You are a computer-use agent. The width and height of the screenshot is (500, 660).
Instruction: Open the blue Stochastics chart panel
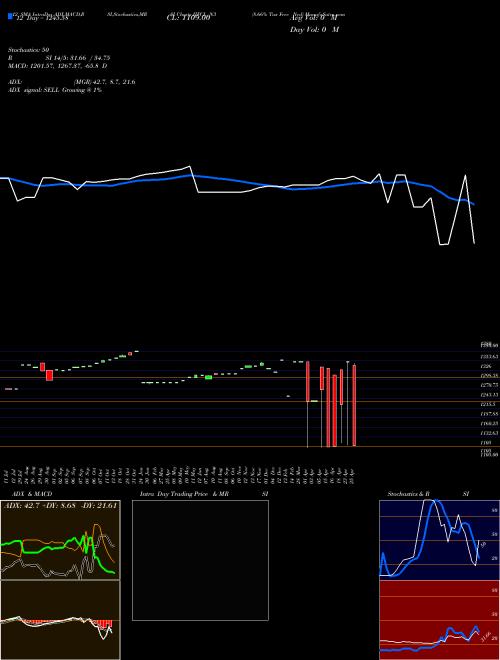pos(439,540)
